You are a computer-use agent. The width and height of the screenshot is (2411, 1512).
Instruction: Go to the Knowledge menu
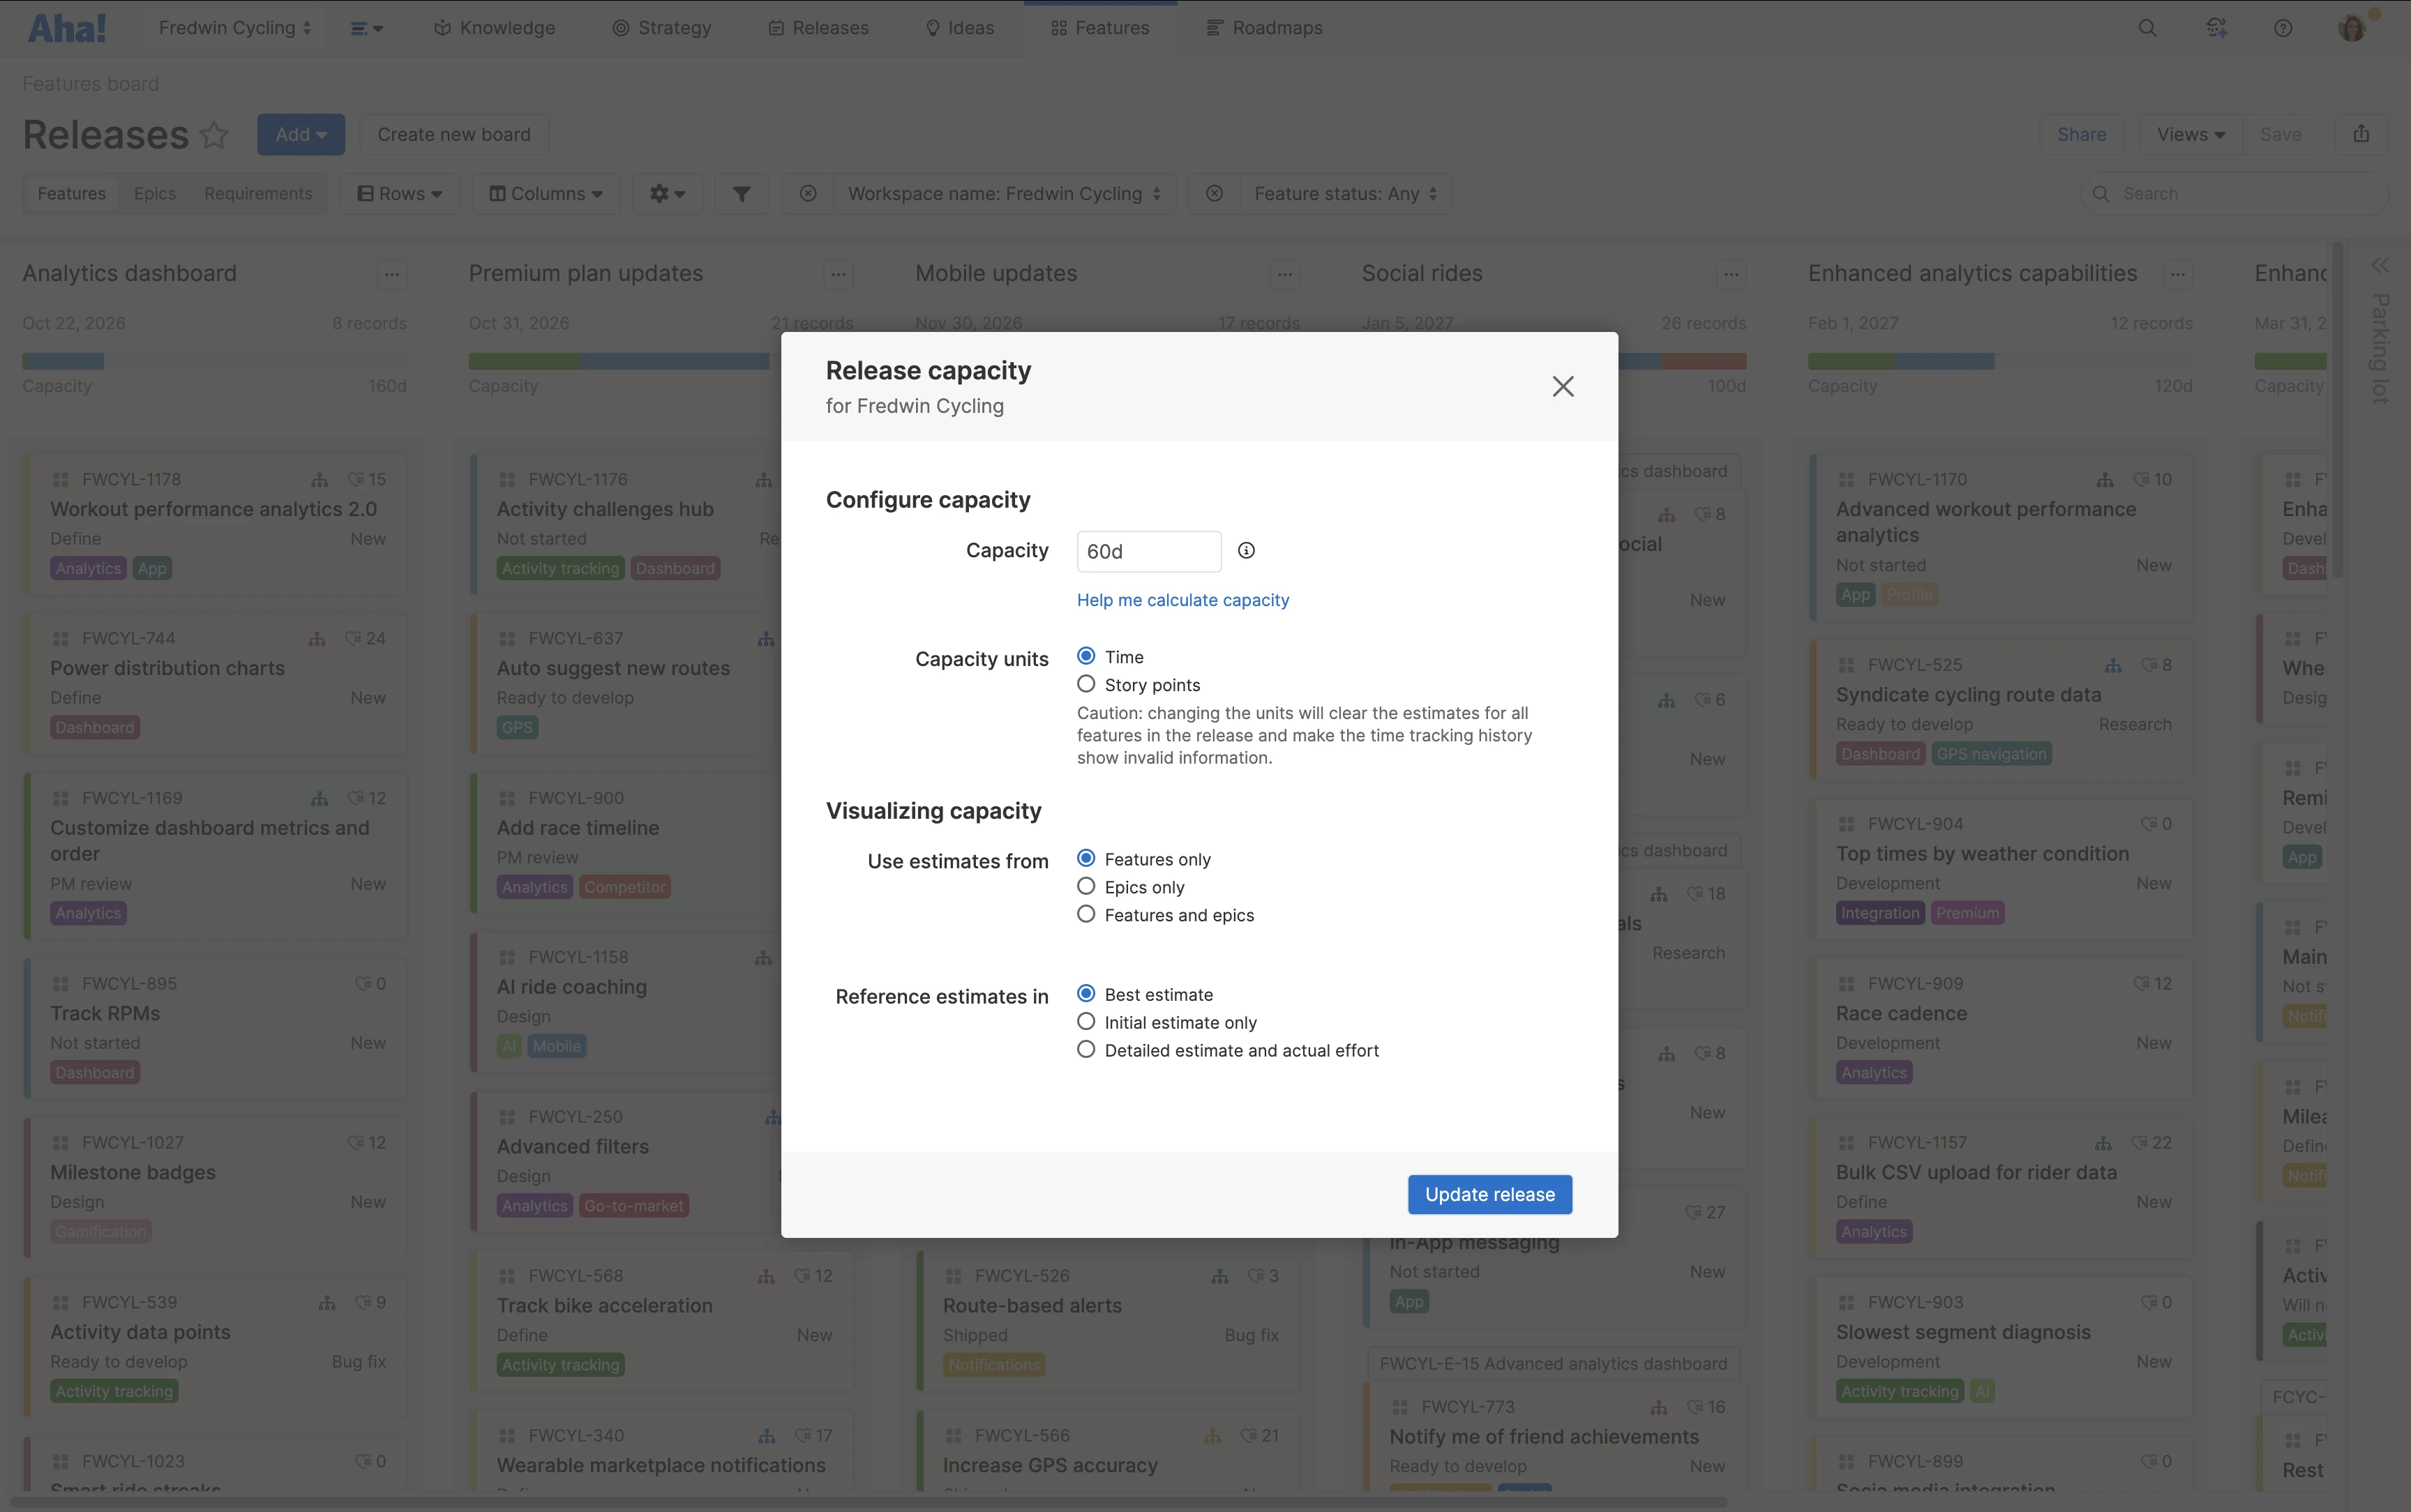coord(494,28)
